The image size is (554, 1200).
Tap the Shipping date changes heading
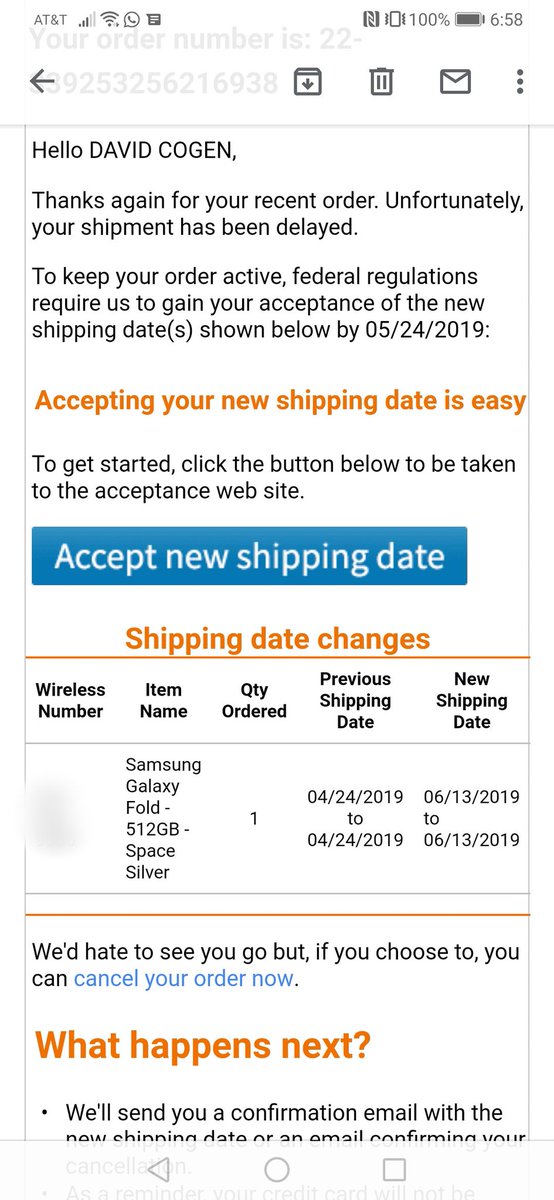click(277, 639)
